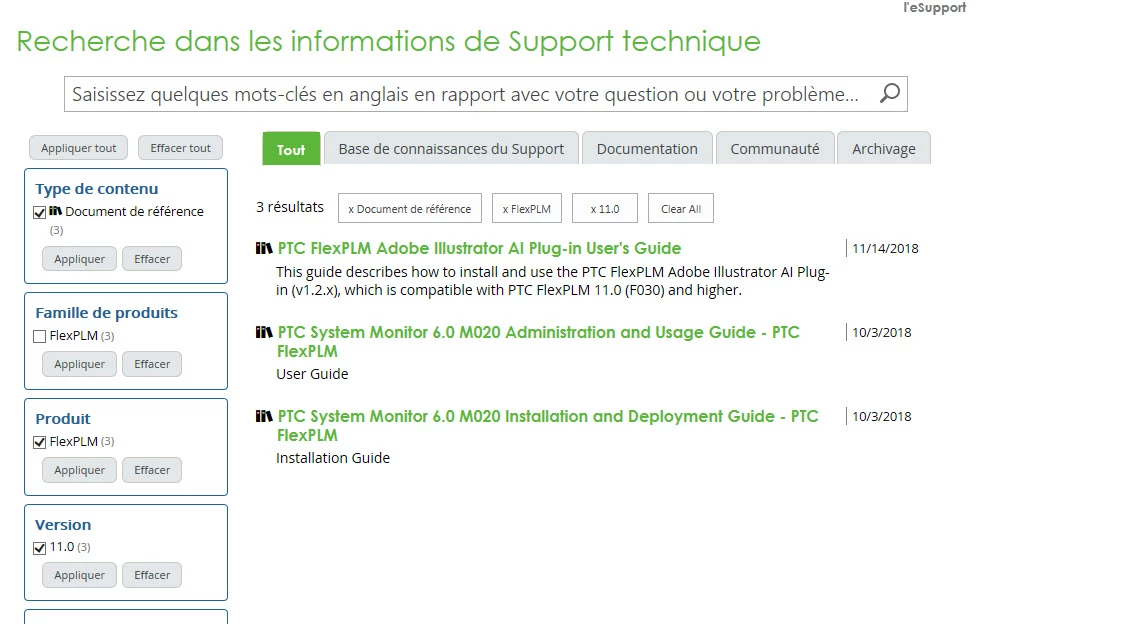The width and height of the screenshot is (1146, 624).
Task: Click books icon next to Document de référence filter
Action: 56,211
